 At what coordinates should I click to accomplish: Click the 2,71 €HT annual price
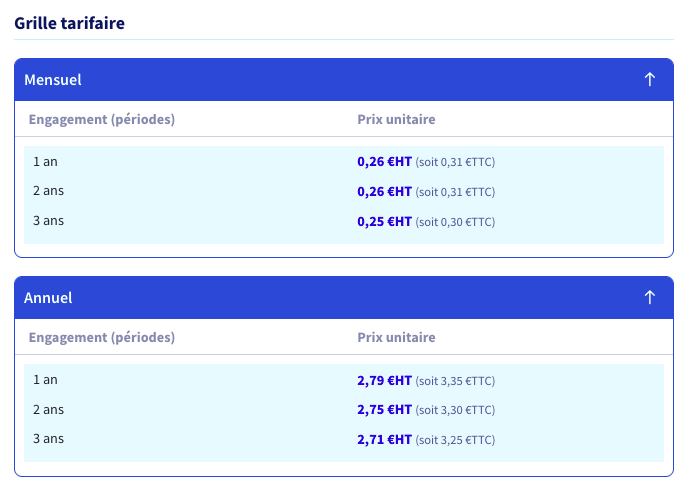[x=384, y=439]
